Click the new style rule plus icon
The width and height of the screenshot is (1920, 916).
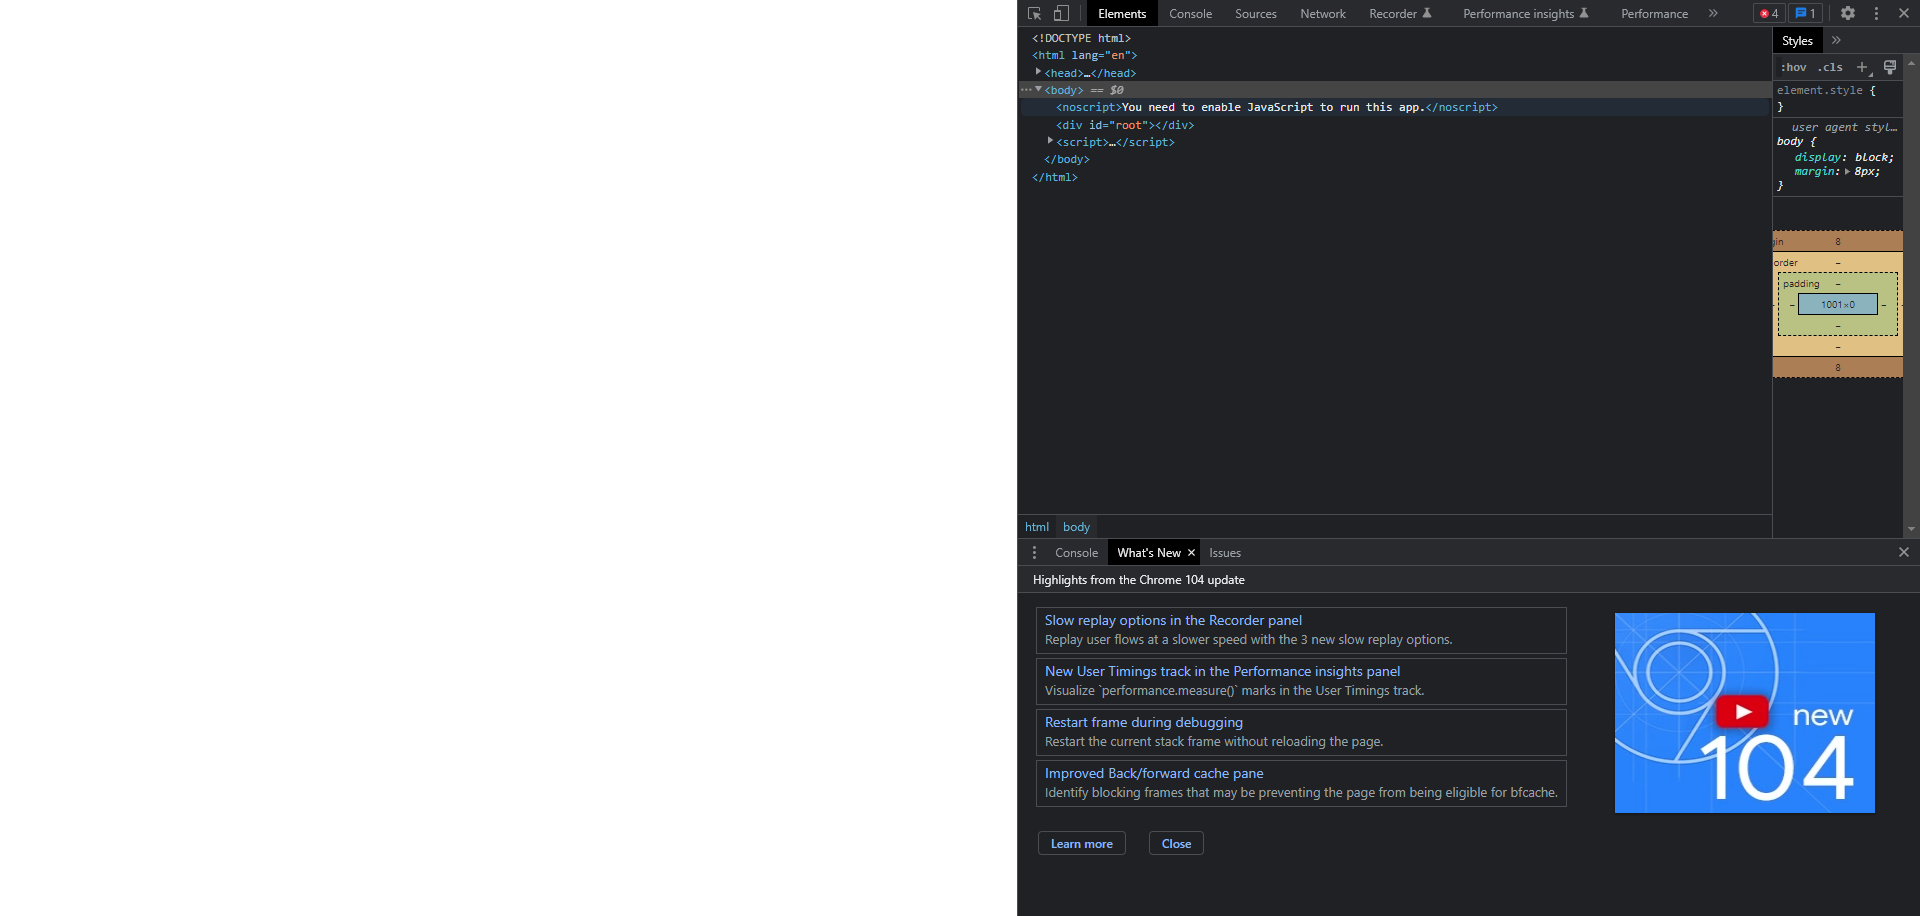point(1861,67)
